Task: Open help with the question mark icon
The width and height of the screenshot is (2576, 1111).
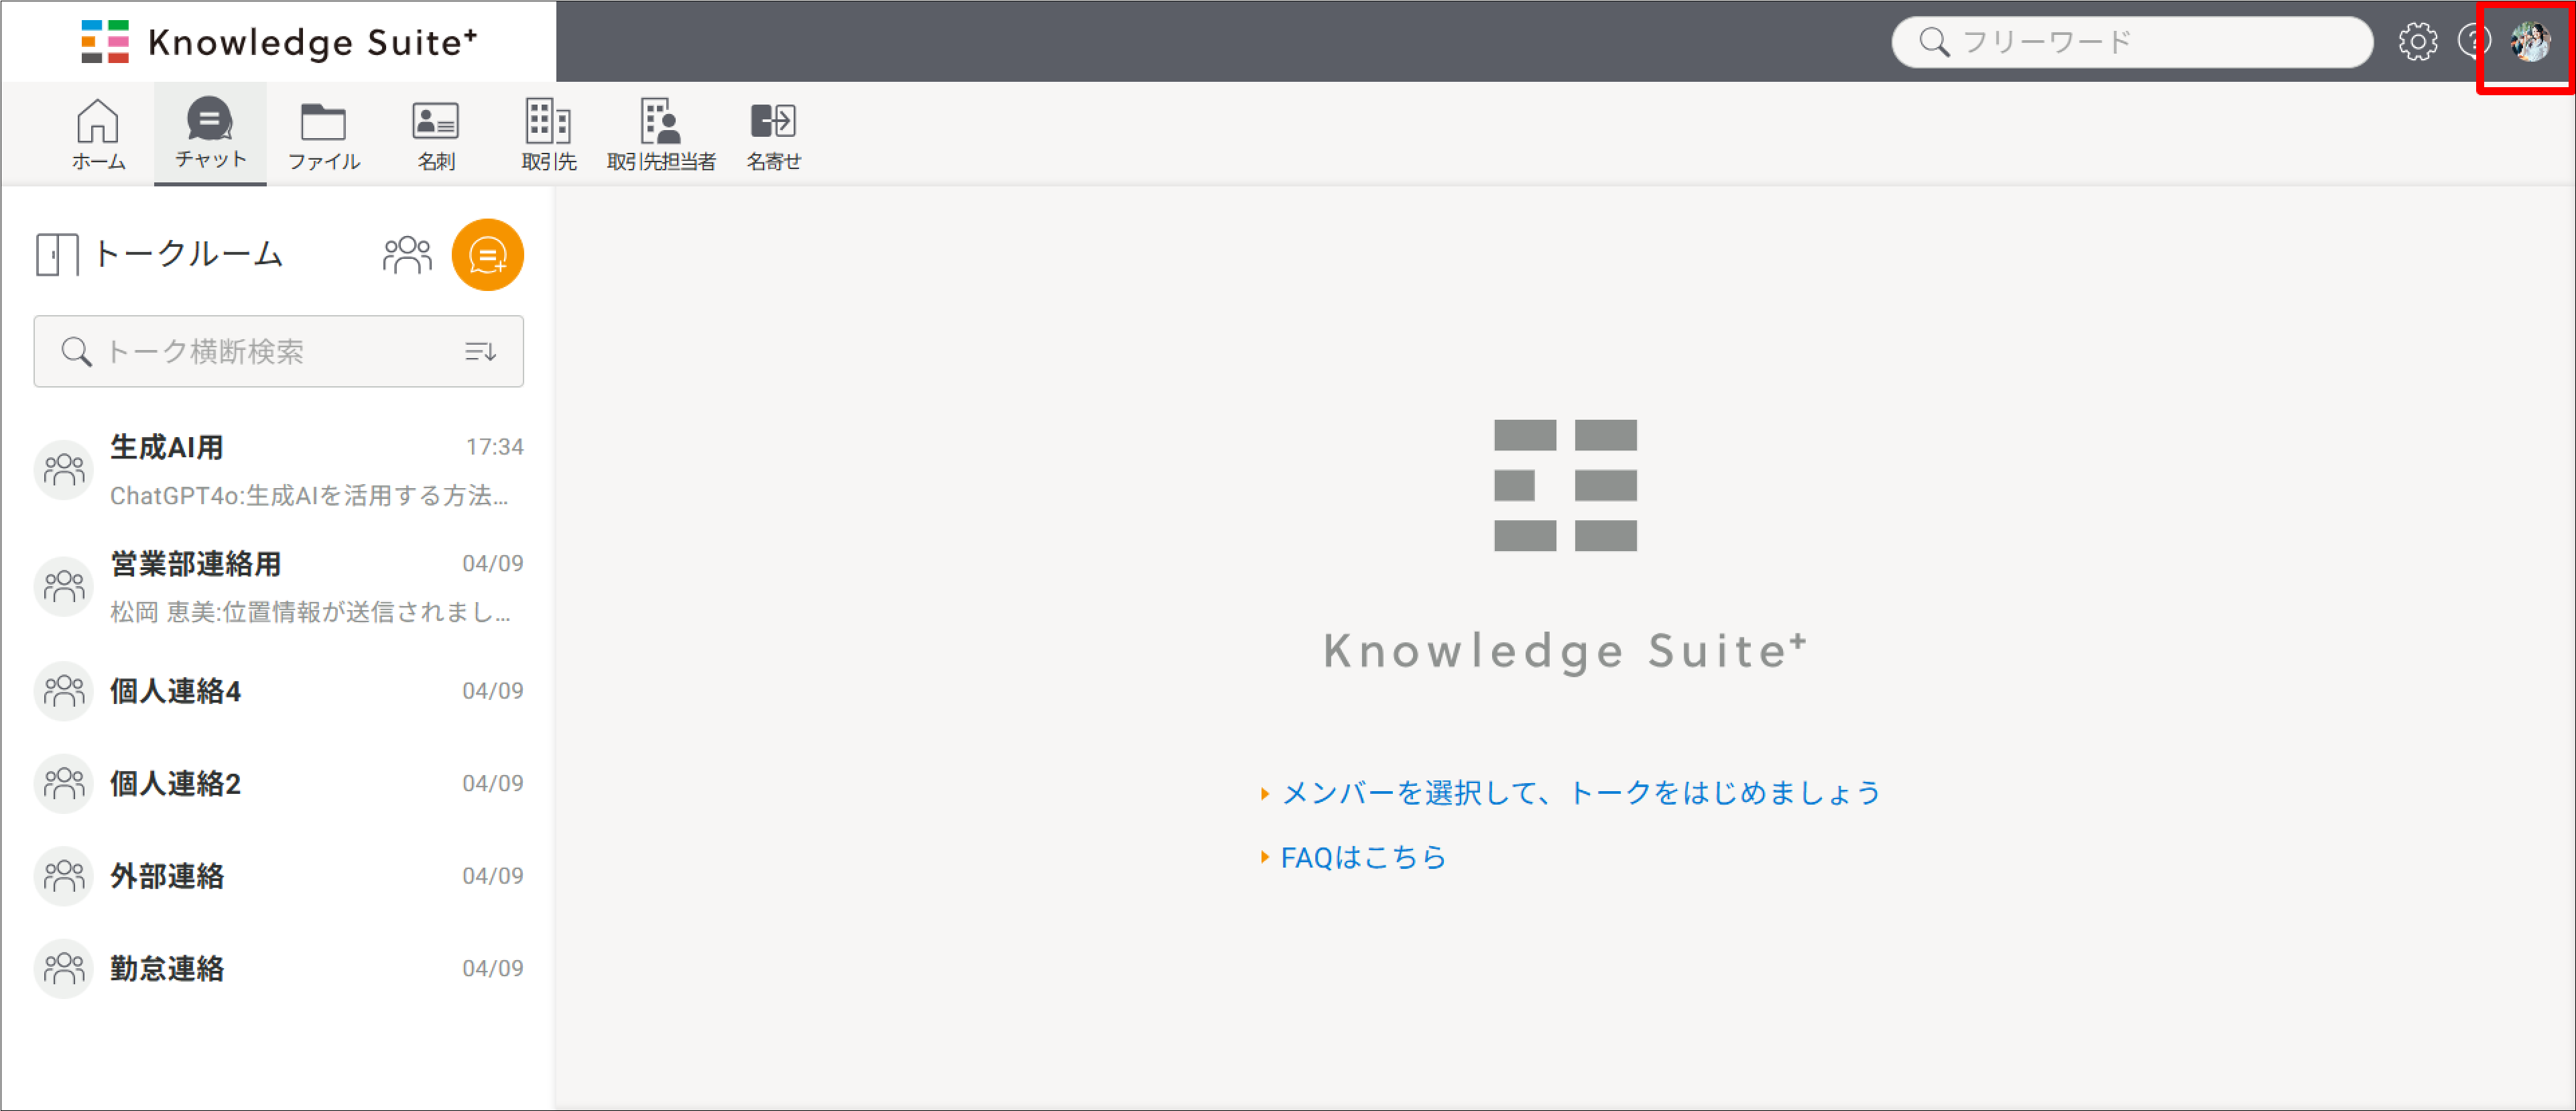Action: point(2474,42)
